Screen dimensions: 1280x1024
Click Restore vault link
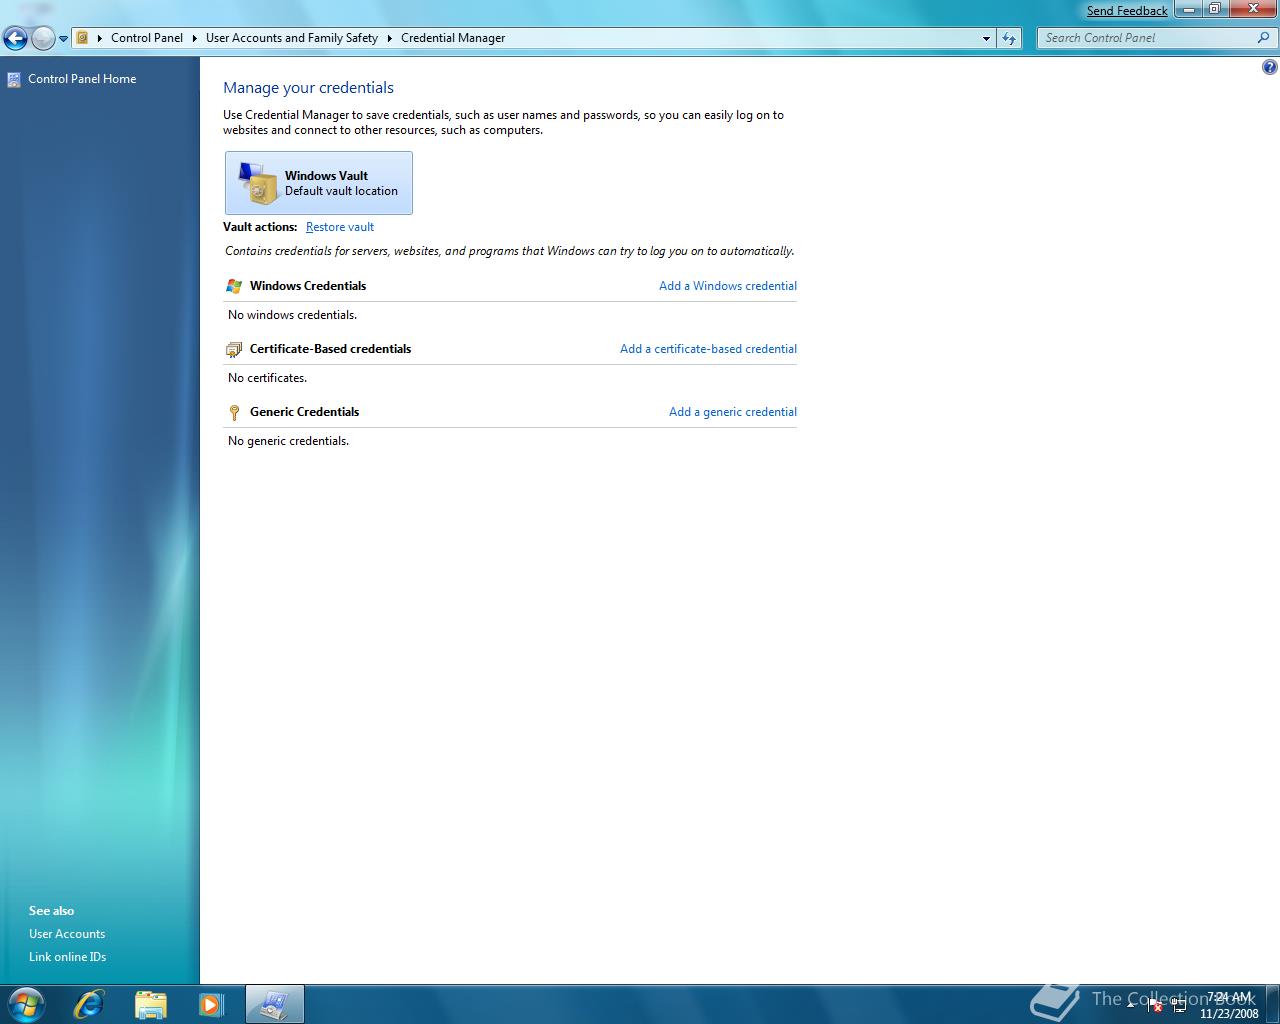pos(340,227)
